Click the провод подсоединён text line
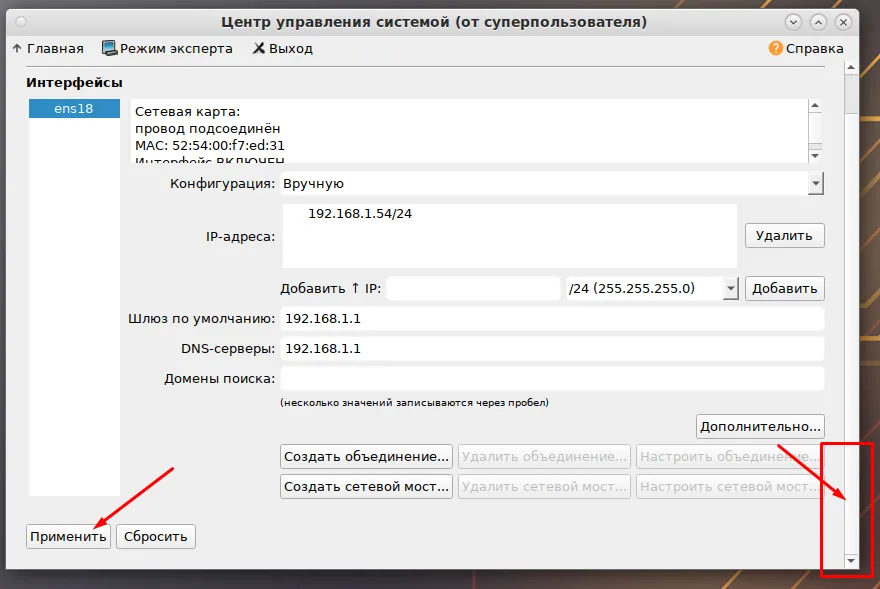This screenshot has width=880, height=589. click(207, 129)
